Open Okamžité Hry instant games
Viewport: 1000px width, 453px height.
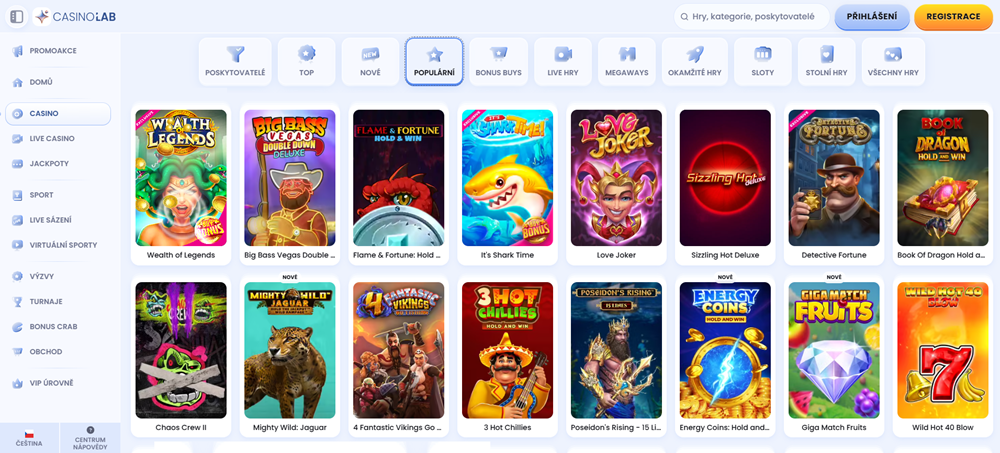[695, 61]
